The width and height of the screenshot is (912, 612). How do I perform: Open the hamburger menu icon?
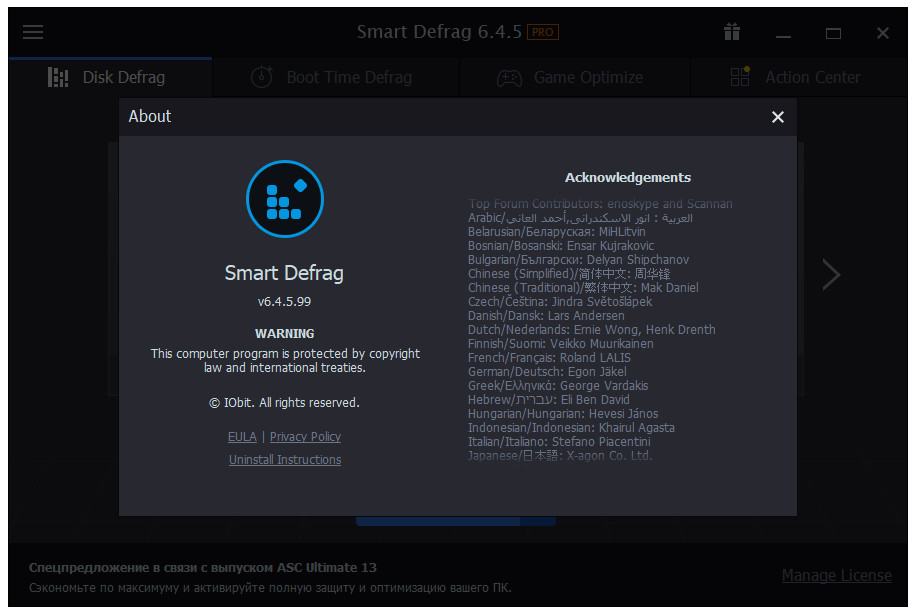(x=33, y=32)
